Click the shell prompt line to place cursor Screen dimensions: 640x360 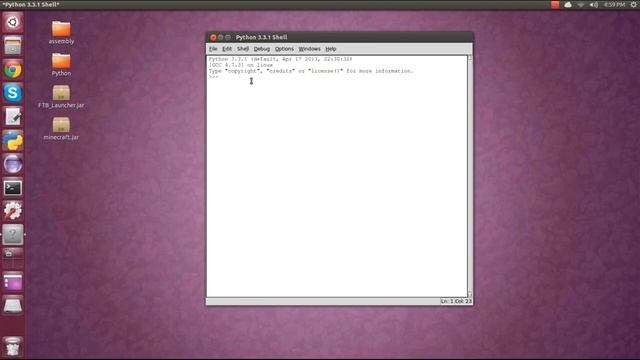pyautogui.click(x=337, y=77)
